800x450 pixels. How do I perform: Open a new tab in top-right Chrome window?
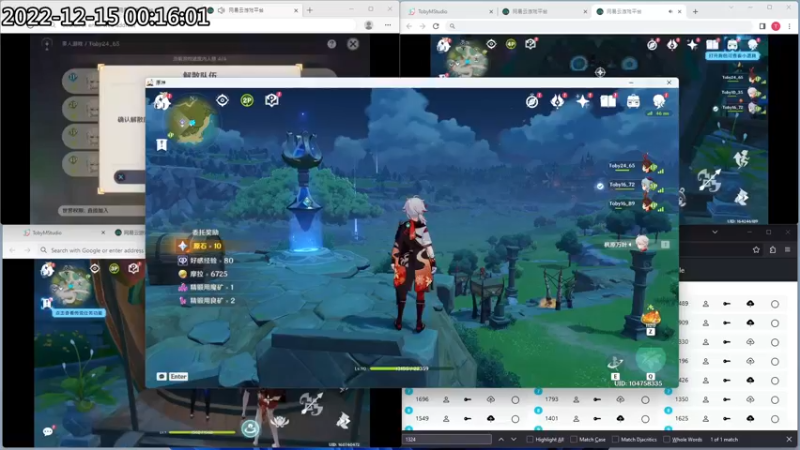695,11
